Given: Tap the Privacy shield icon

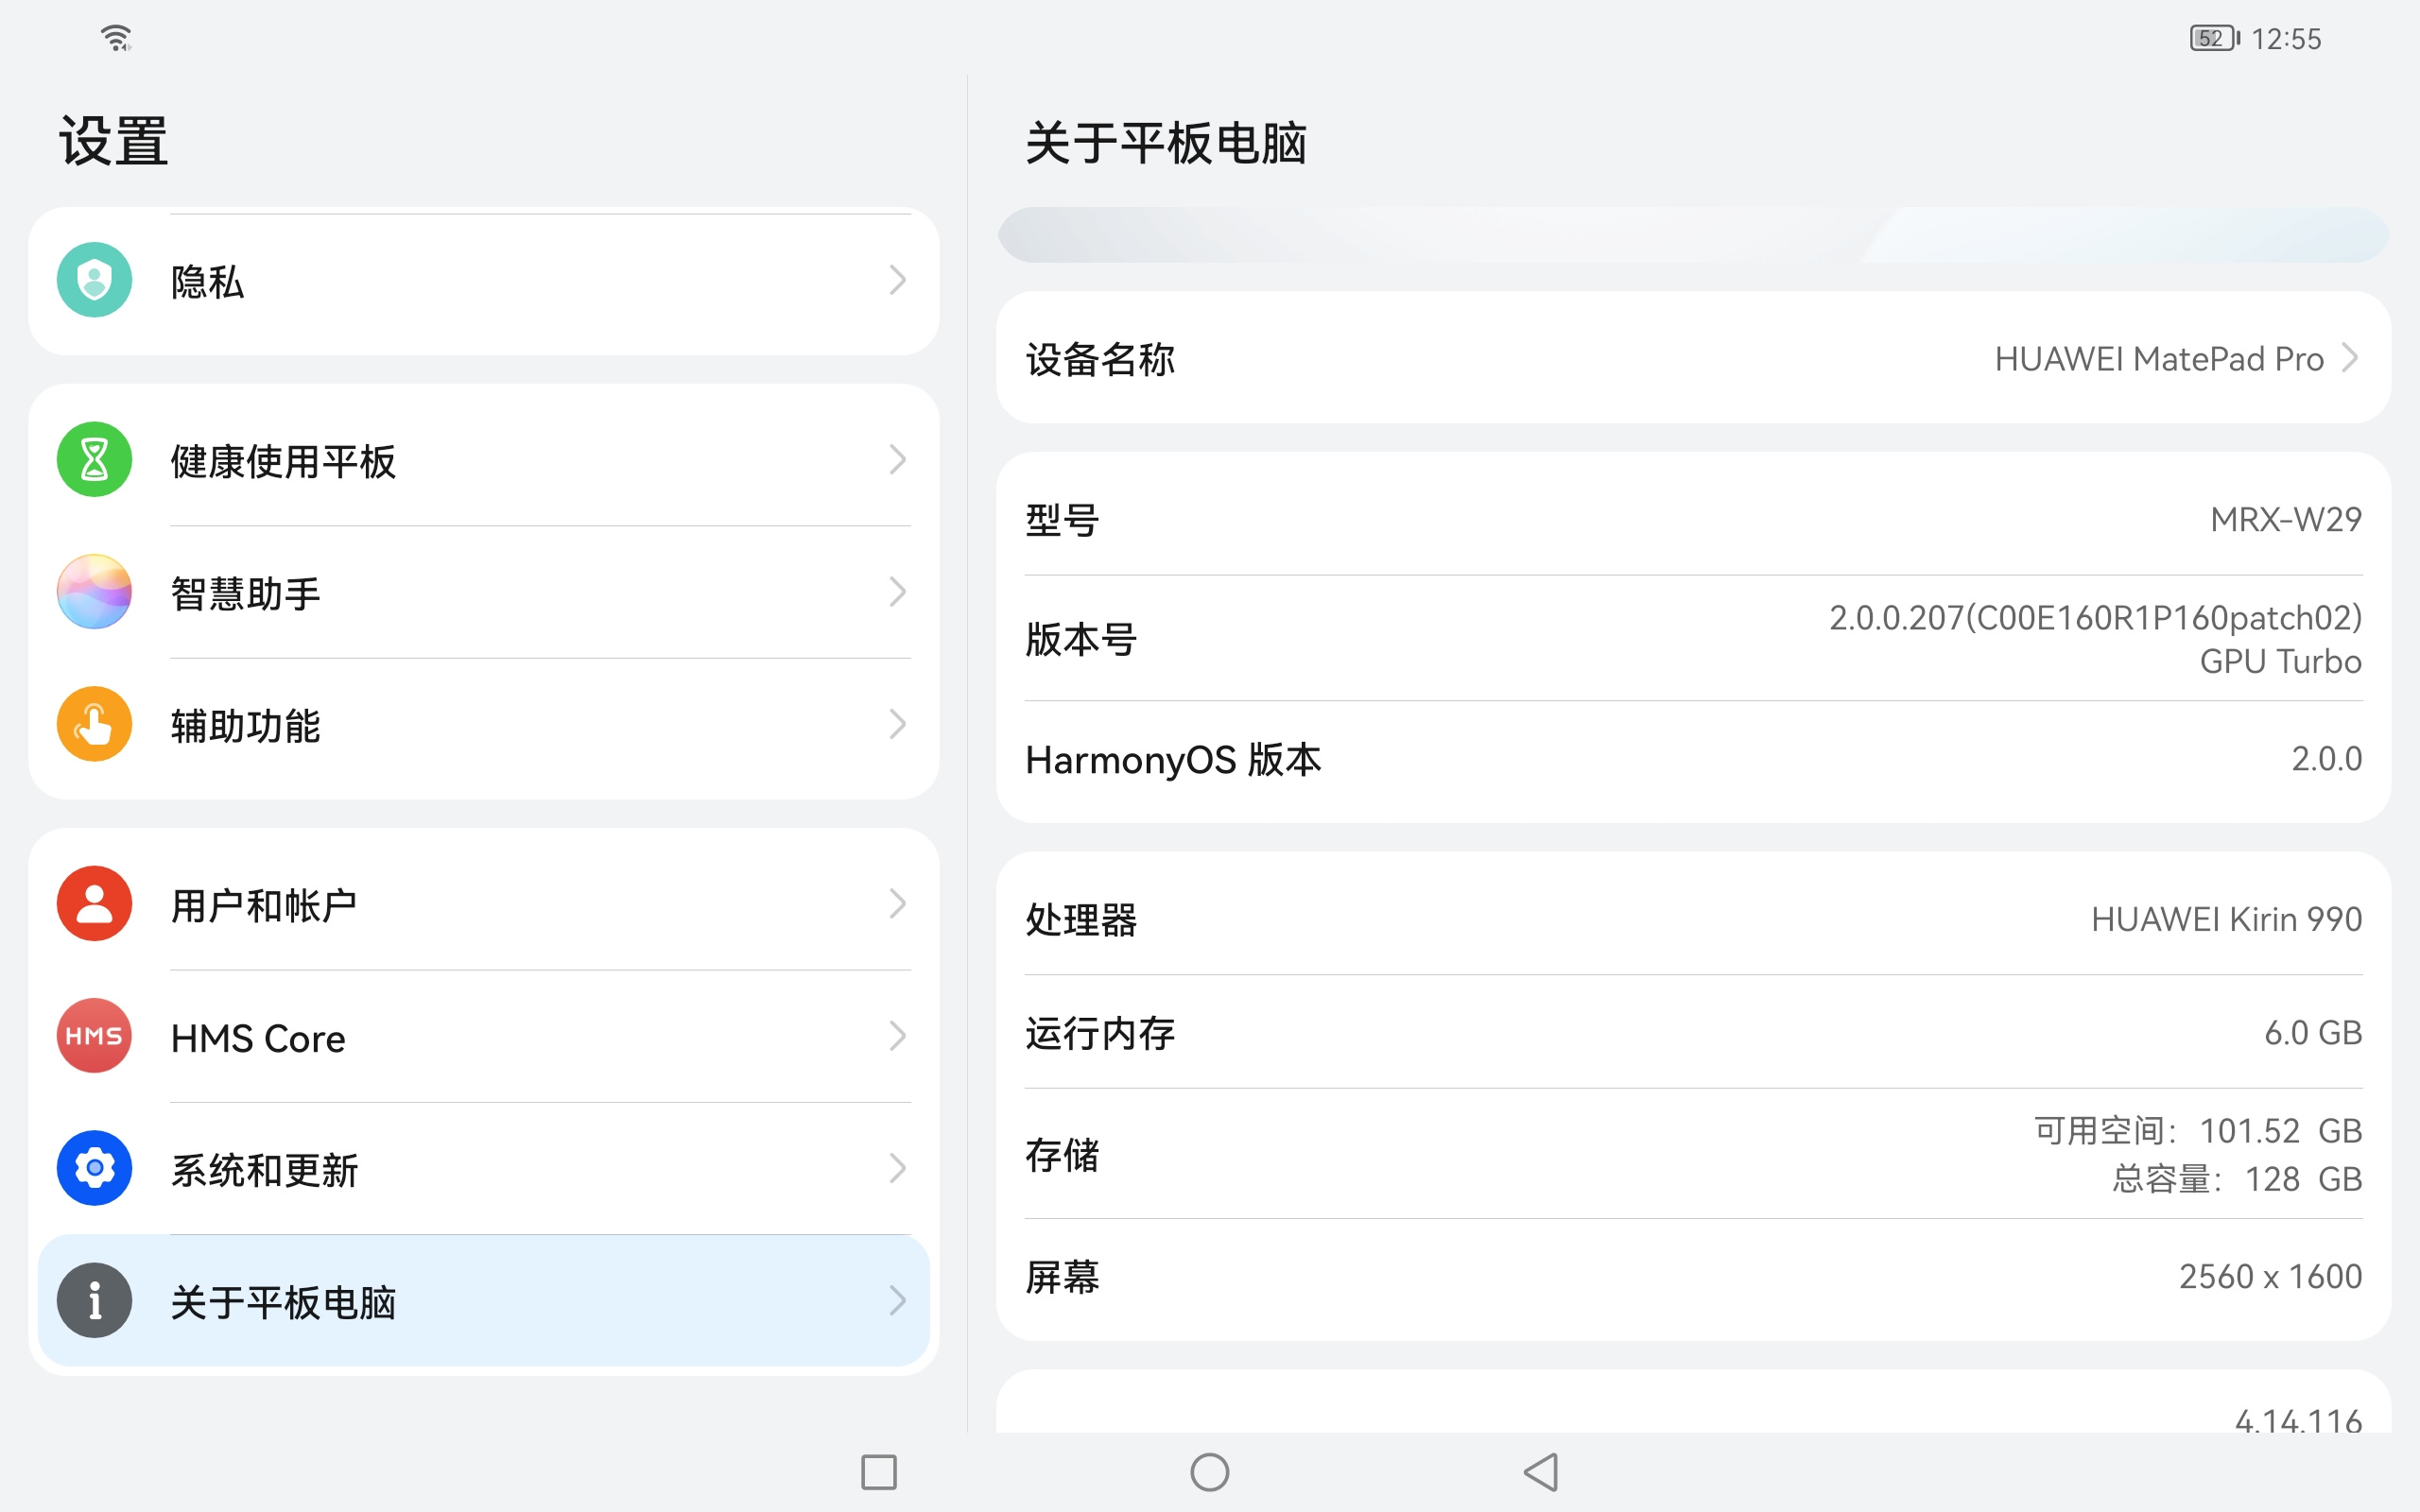Looking at the screenshot, I should click(94, 280).
